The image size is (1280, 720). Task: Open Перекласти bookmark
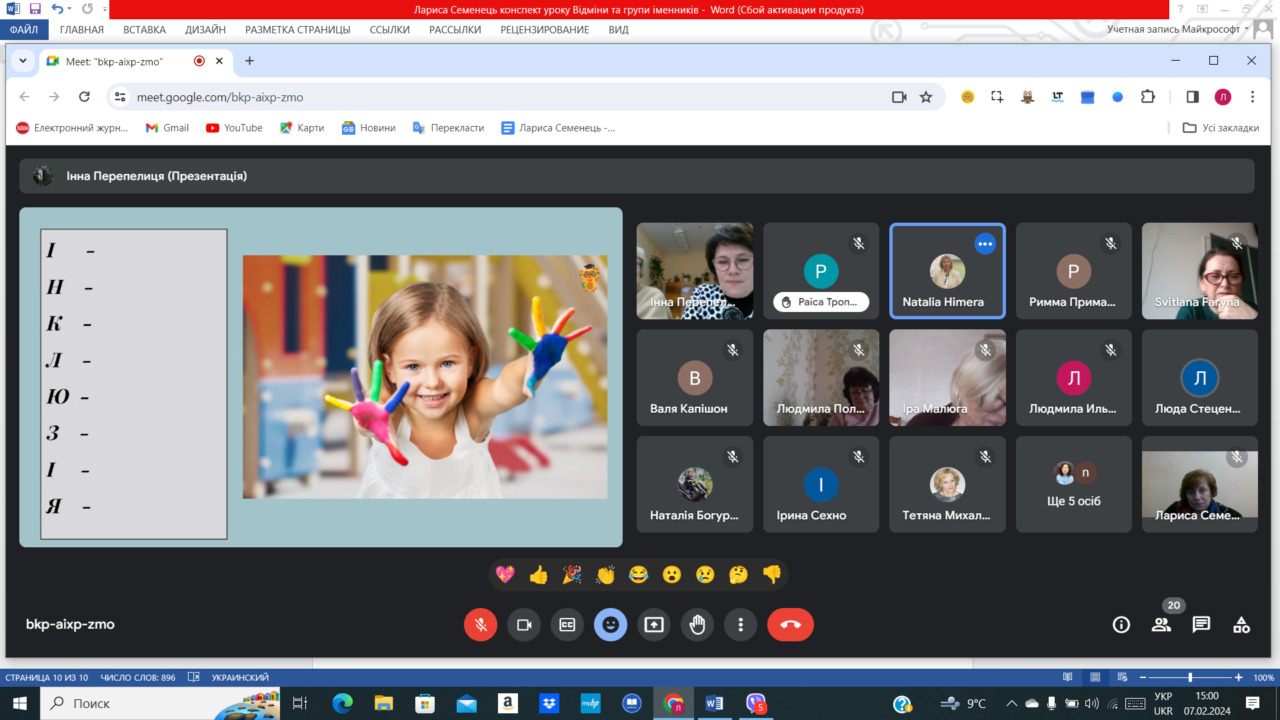click(x=448, y=128)
